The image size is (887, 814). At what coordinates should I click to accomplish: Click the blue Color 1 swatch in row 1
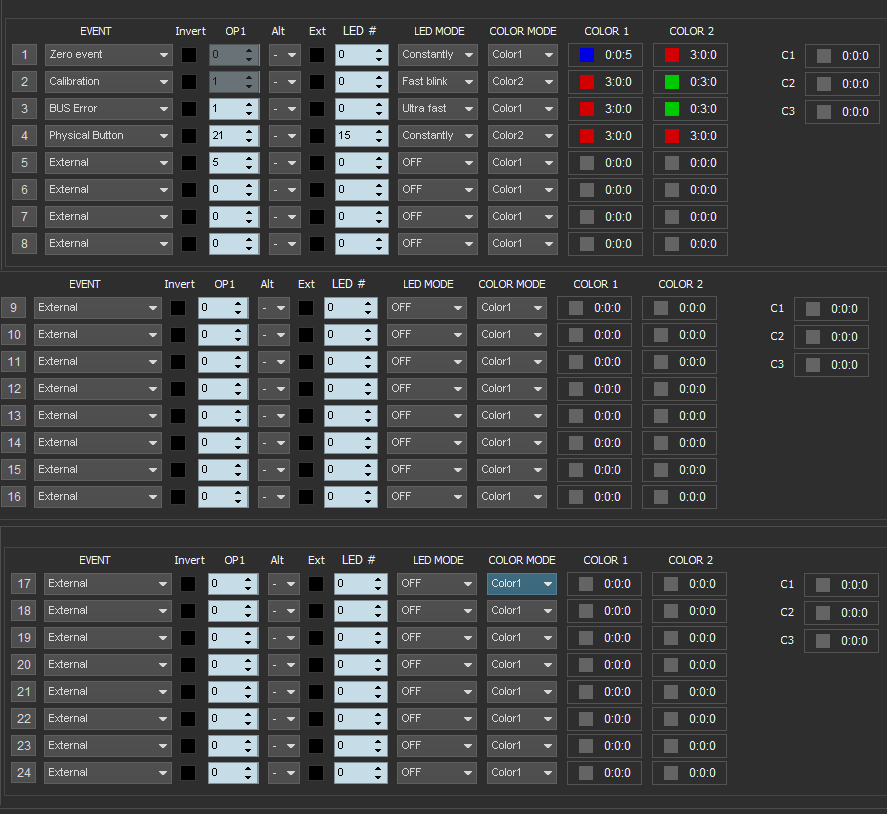(587, 55)
